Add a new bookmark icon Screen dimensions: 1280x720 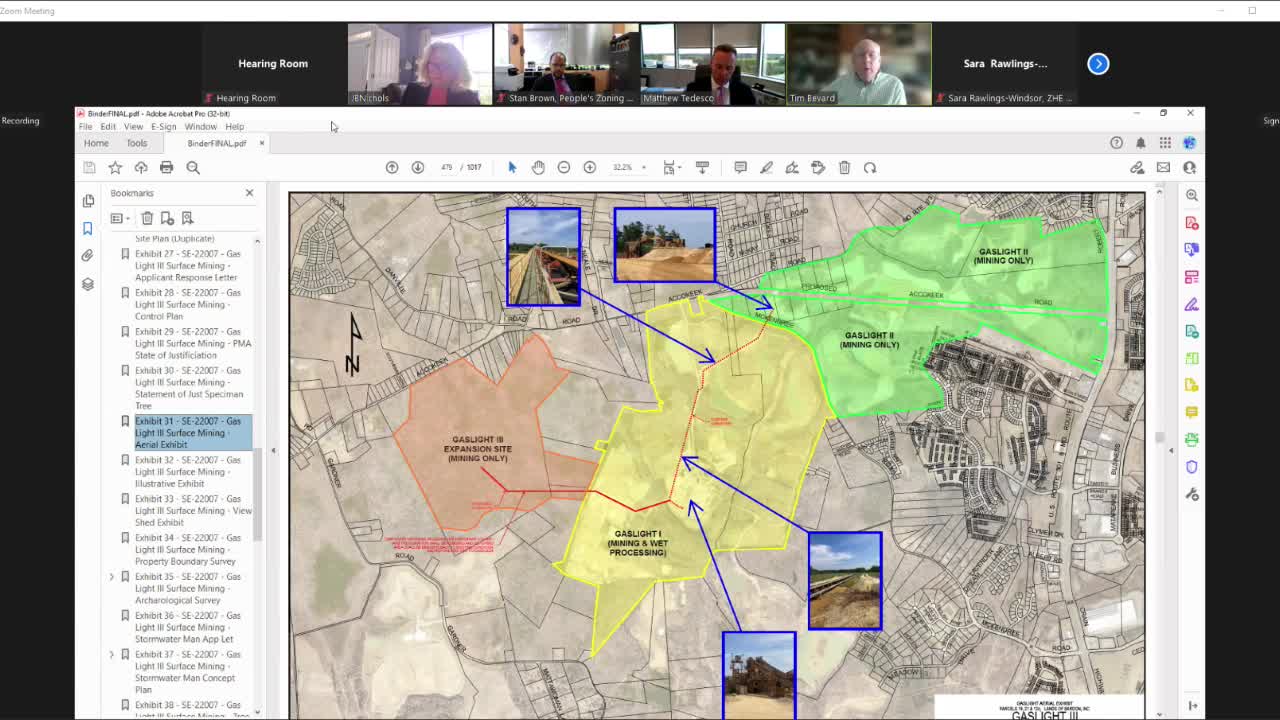(x=167, y=218)
